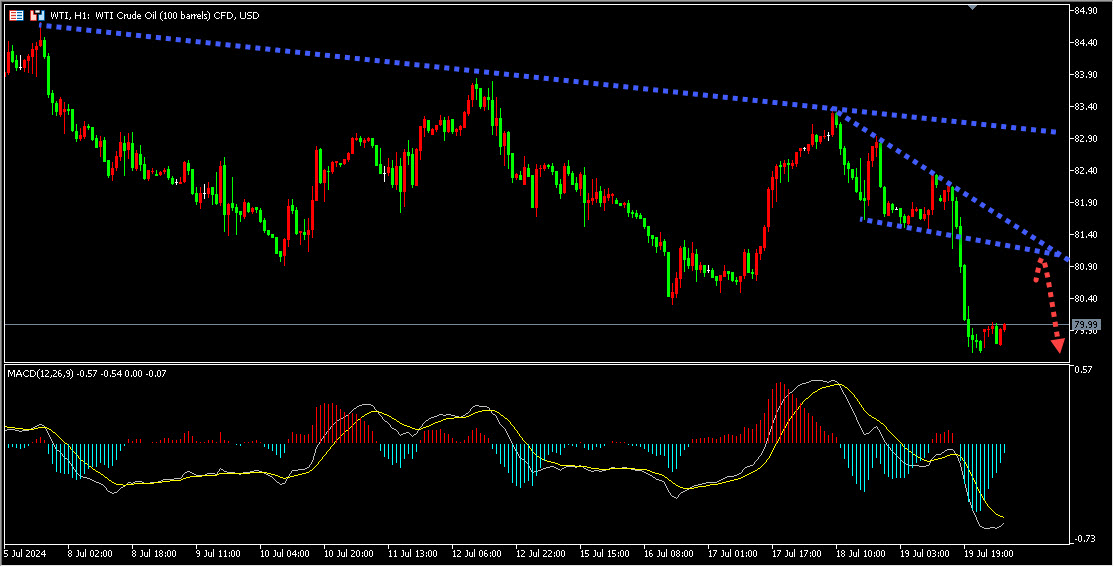The image size is (1114, 567).
Task: Click the 5 Jul 2024 date label
Action: (x=25, y=553)
